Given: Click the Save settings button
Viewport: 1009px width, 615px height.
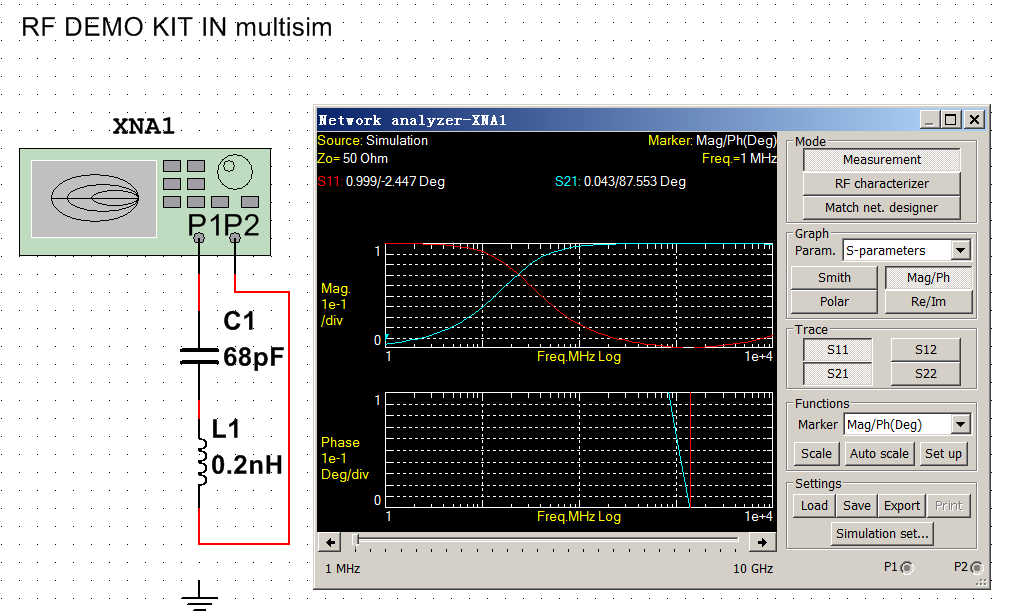Looking at the screenshot, I should (x=857, y=506).
